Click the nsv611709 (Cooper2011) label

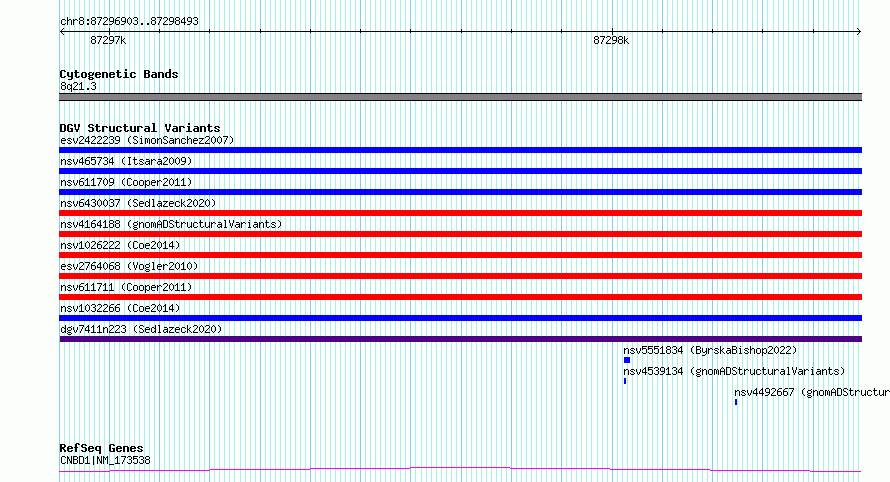pos(126,182)
